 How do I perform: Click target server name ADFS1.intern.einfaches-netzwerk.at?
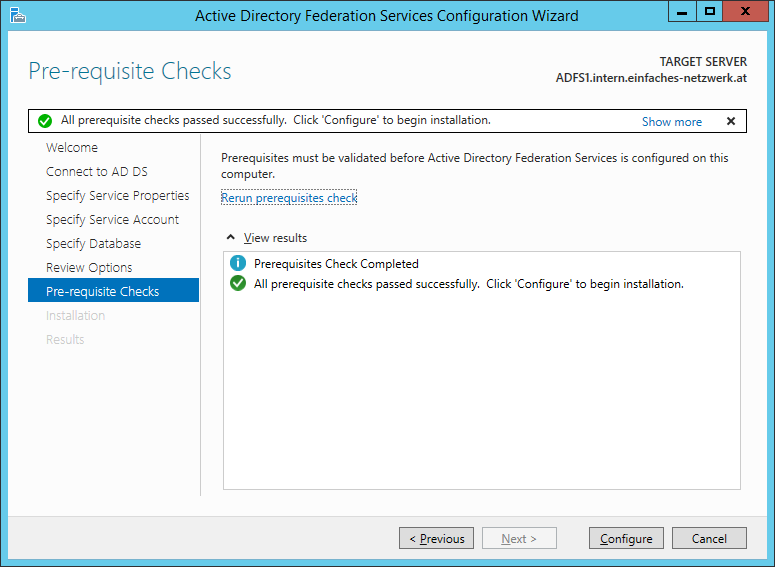[x=651, y=78]
